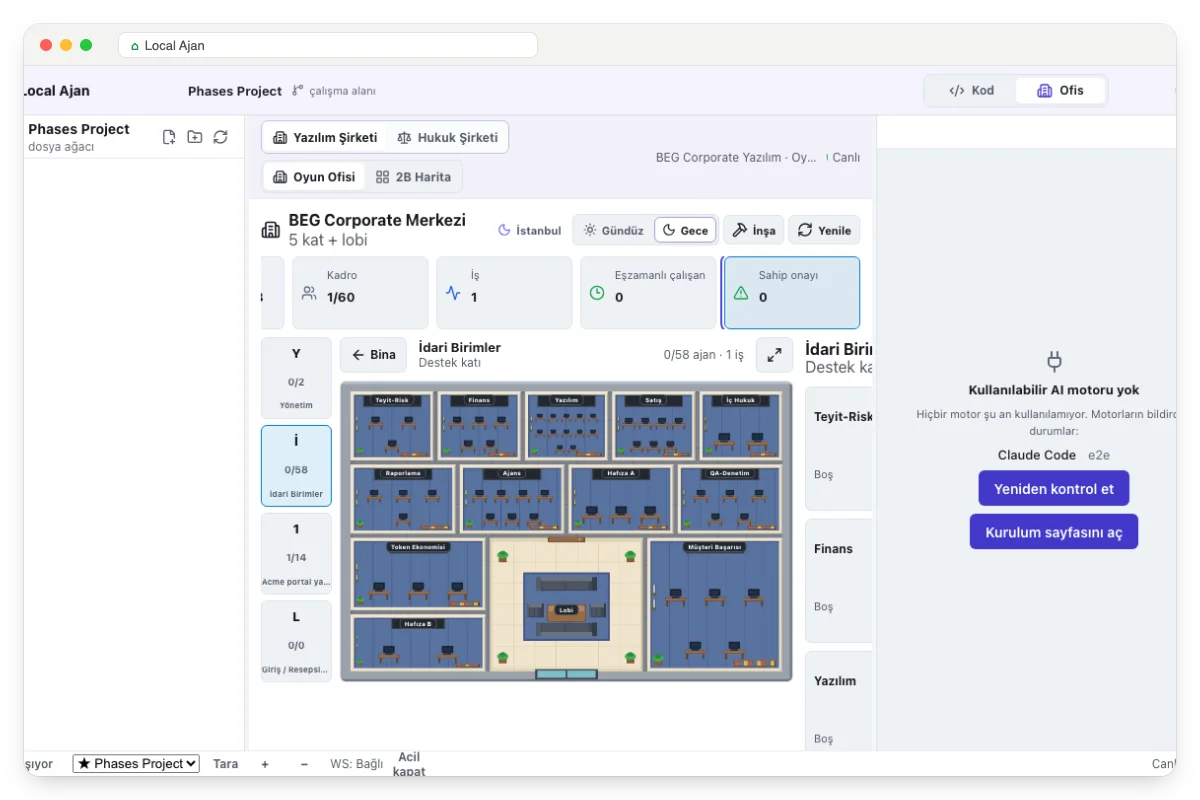This screenshot has height=800, width=1200.
Task: Click the Lobi room on the floor map
Action: [567, 607]
